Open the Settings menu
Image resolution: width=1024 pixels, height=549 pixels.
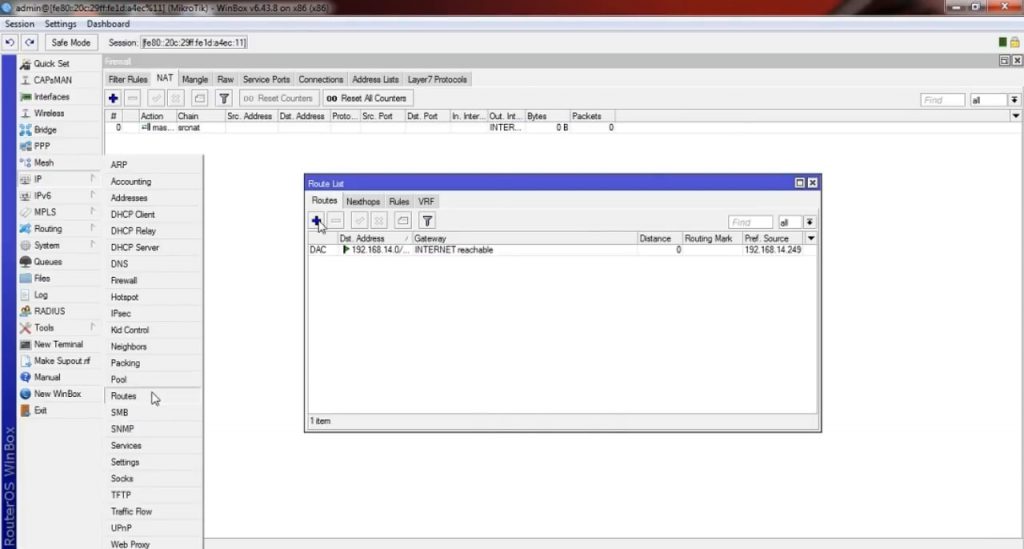(60, 24)
